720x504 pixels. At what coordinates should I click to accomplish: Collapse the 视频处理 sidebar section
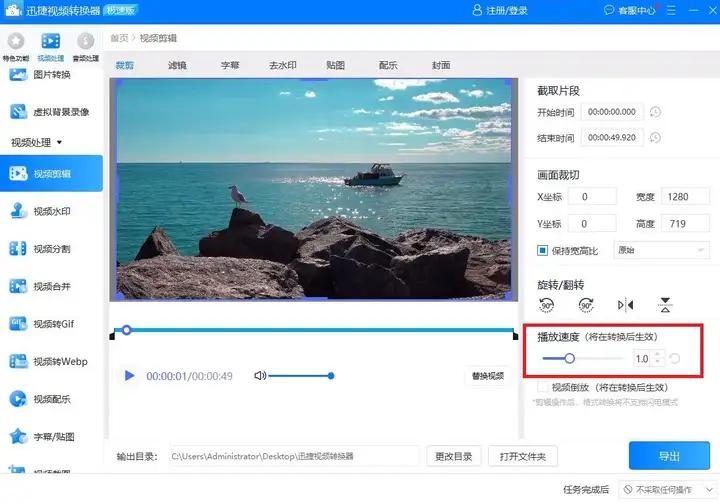[59, 142]
